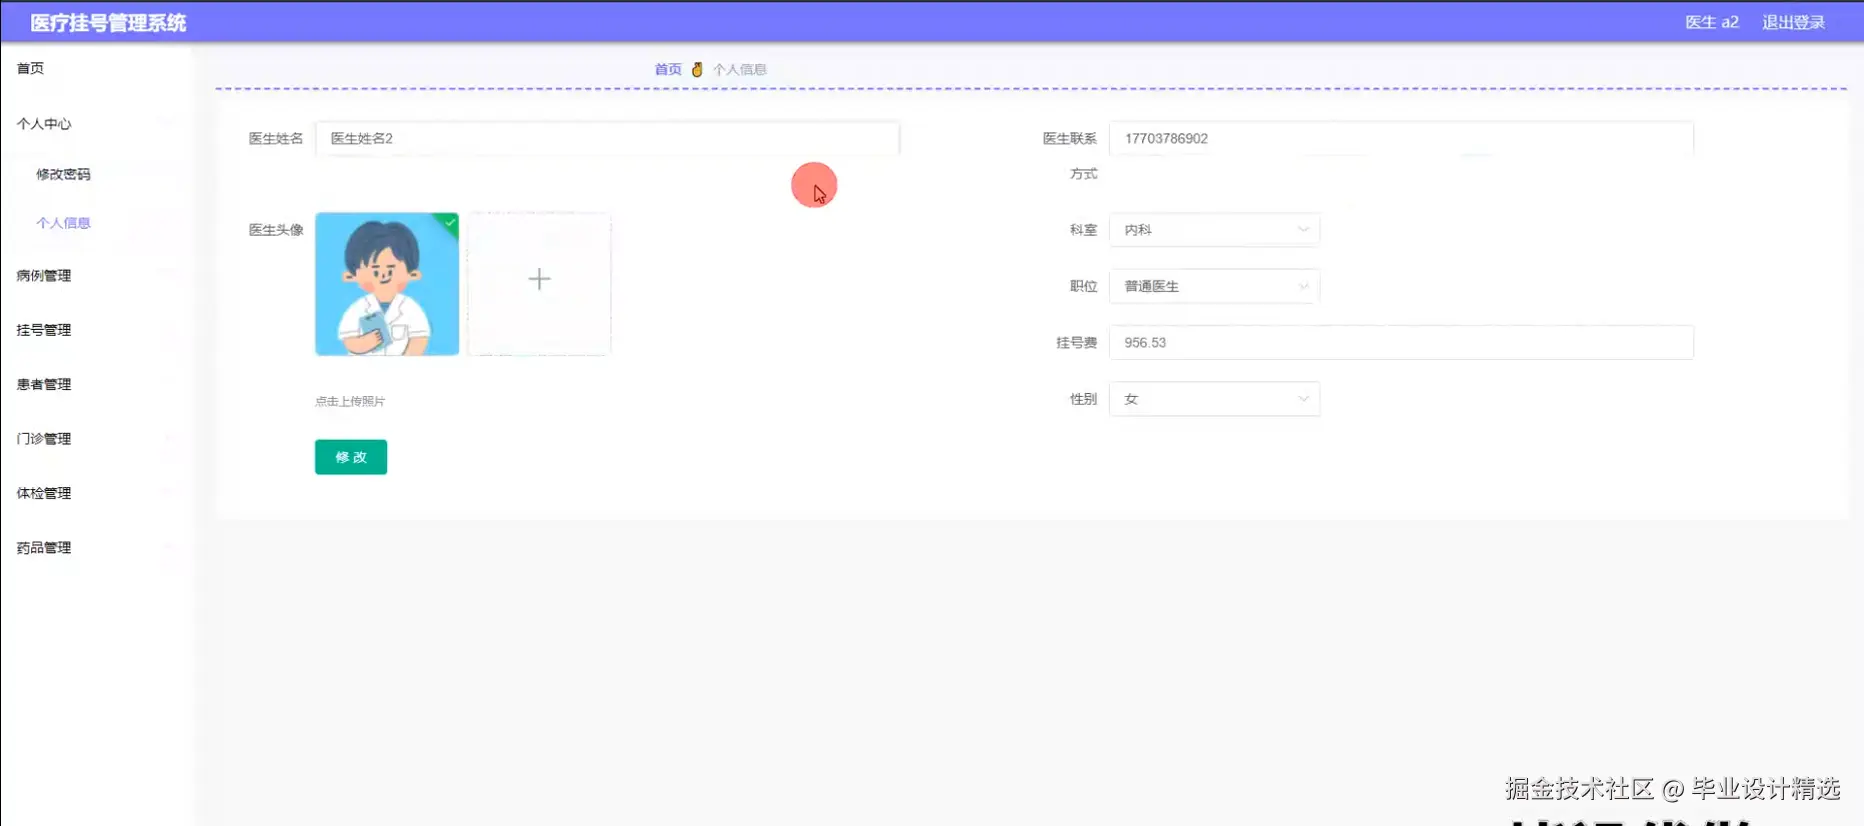This screenshot has width=1864, height=826.
Task: Click the 挂号费 field label
Action: pyautogui.click(x=1077, y=342)
